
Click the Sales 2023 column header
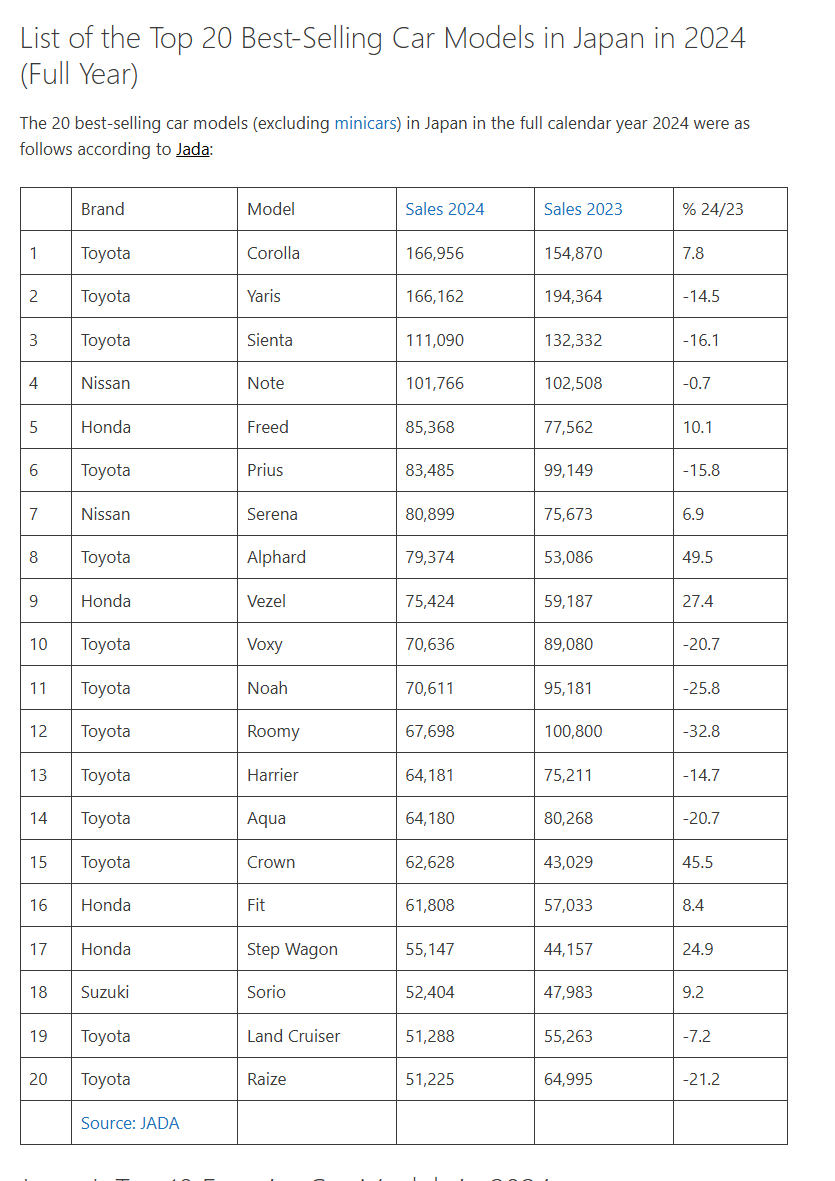[x=584, y=209]
